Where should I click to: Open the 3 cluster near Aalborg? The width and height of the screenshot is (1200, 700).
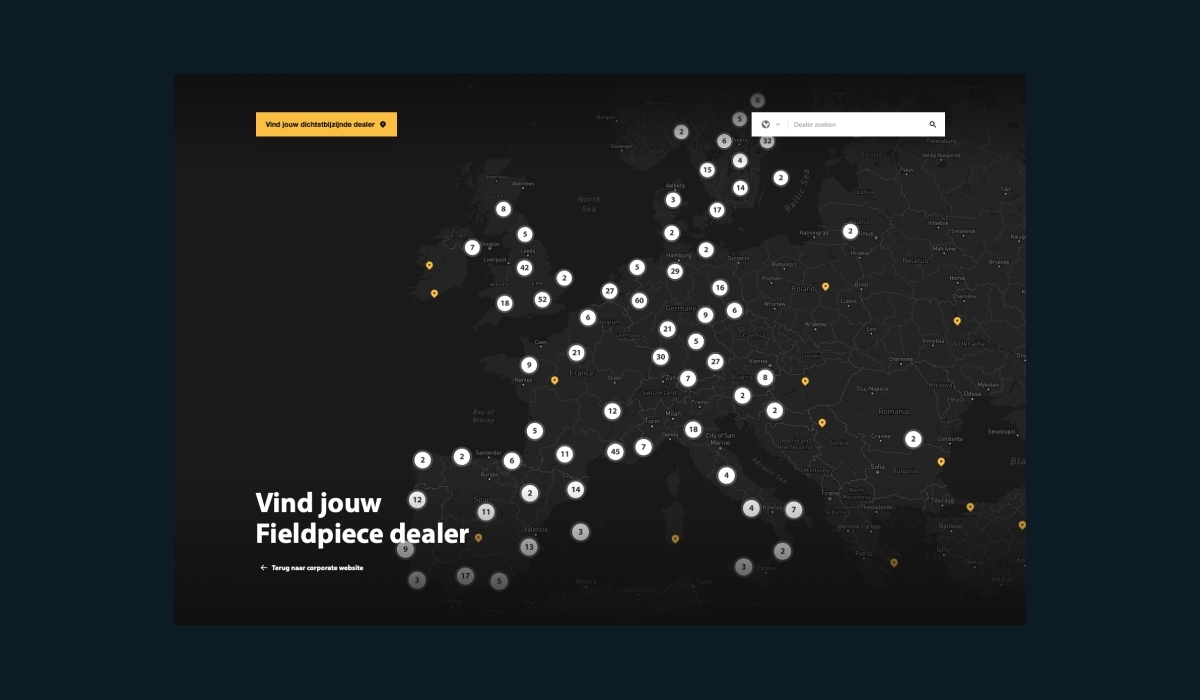coord(673,199)
